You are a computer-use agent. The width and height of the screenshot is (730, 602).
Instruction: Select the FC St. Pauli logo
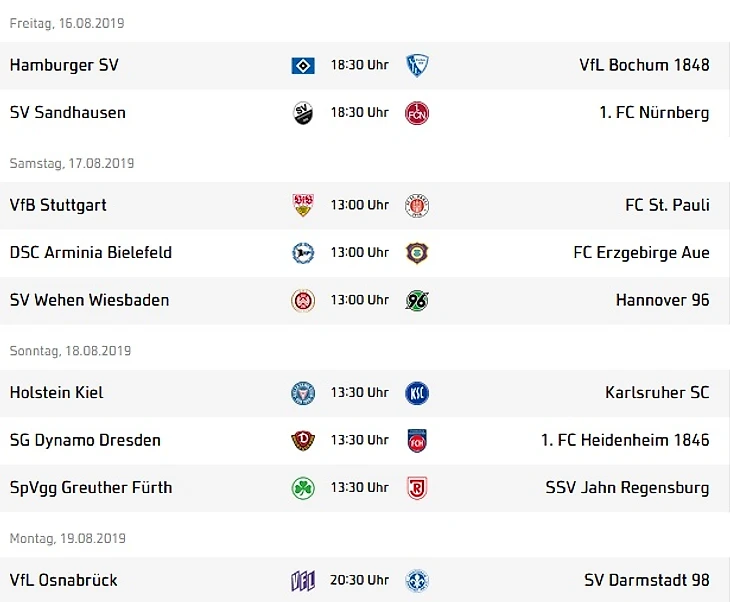(x=417, y=206)
